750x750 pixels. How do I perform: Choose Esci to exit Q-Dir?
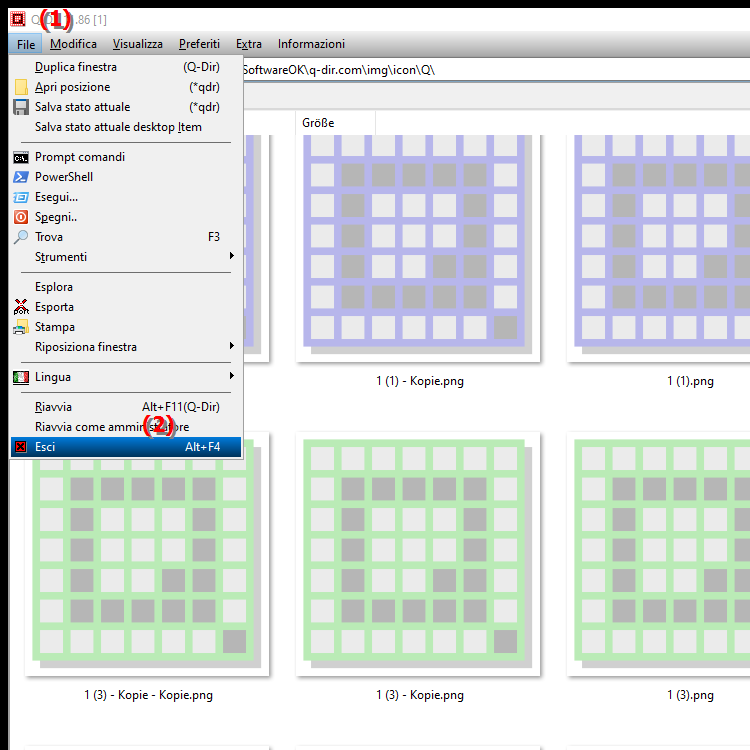pyautogui.click(x=126, y=447)
